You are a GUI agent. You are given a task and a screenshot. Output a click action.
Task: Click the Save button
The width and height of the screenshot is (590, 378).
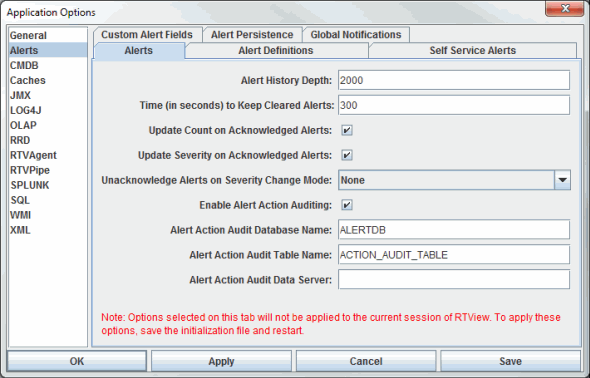point(510,361)
